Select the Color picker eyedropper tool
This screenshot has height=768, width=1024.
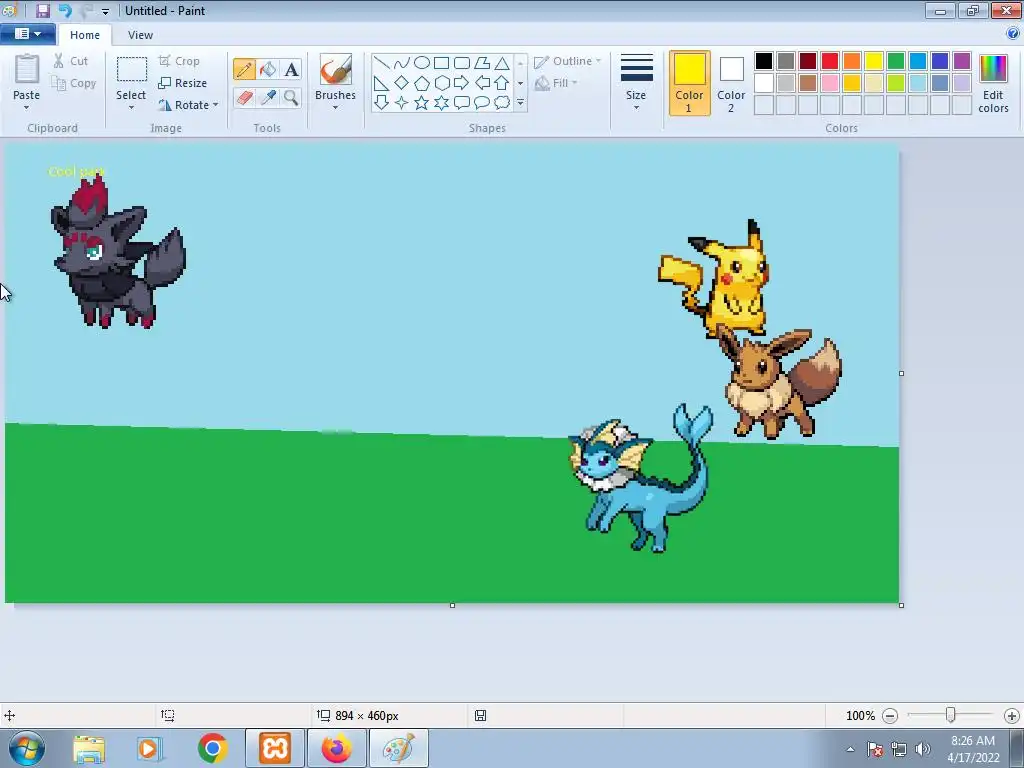pos(268,98)
